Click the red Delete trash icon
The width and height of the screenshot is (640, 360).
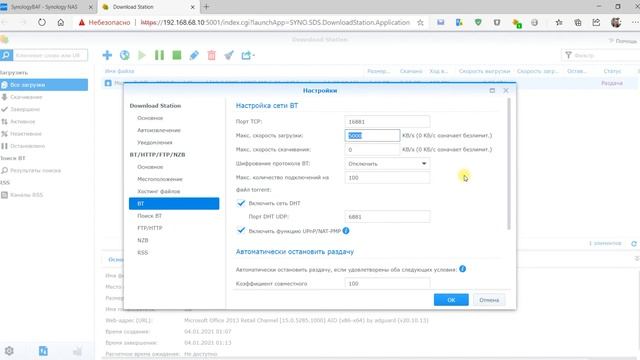pyautogui.click(x=211, y=55)
